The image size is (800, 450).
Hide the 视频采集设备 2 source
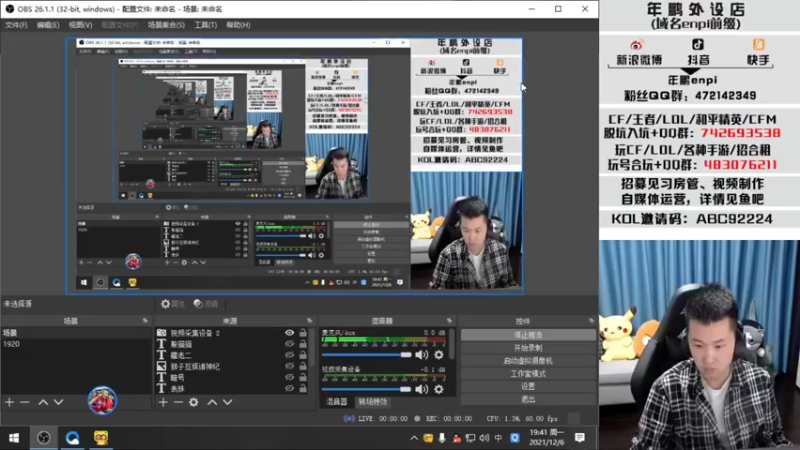(x=289, y=333)
